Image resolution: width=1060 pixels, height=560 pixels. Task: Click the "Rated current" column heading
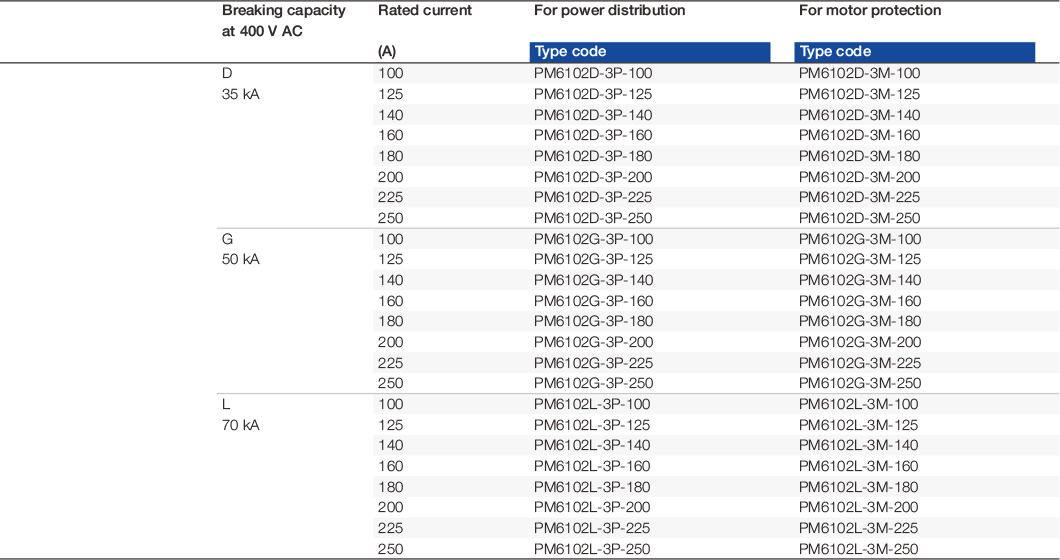point(425,11)
